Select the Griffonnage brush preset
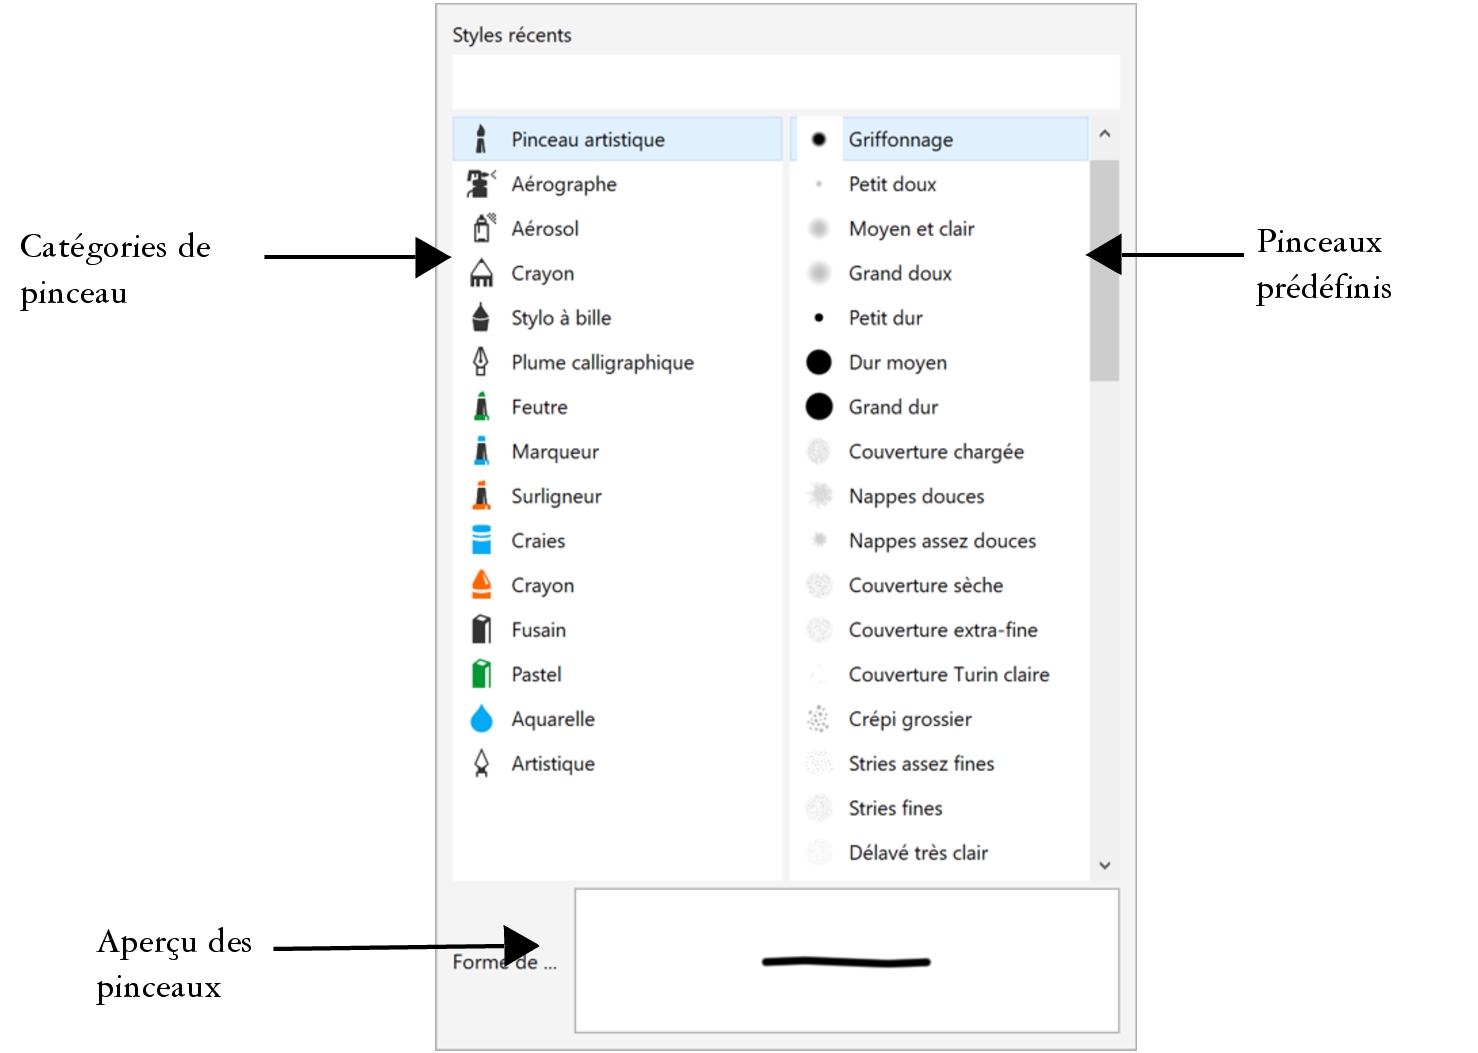1478x1053 pixels. click(900, 140)
